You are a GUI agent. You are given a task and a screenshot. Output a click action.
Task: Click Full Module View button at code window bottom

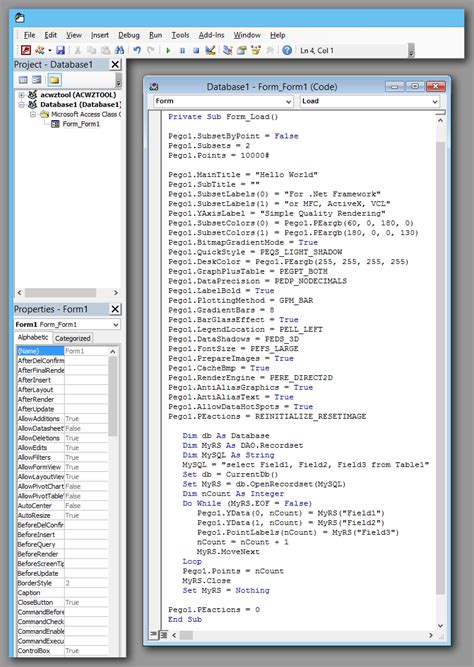(x=163, y=635)
